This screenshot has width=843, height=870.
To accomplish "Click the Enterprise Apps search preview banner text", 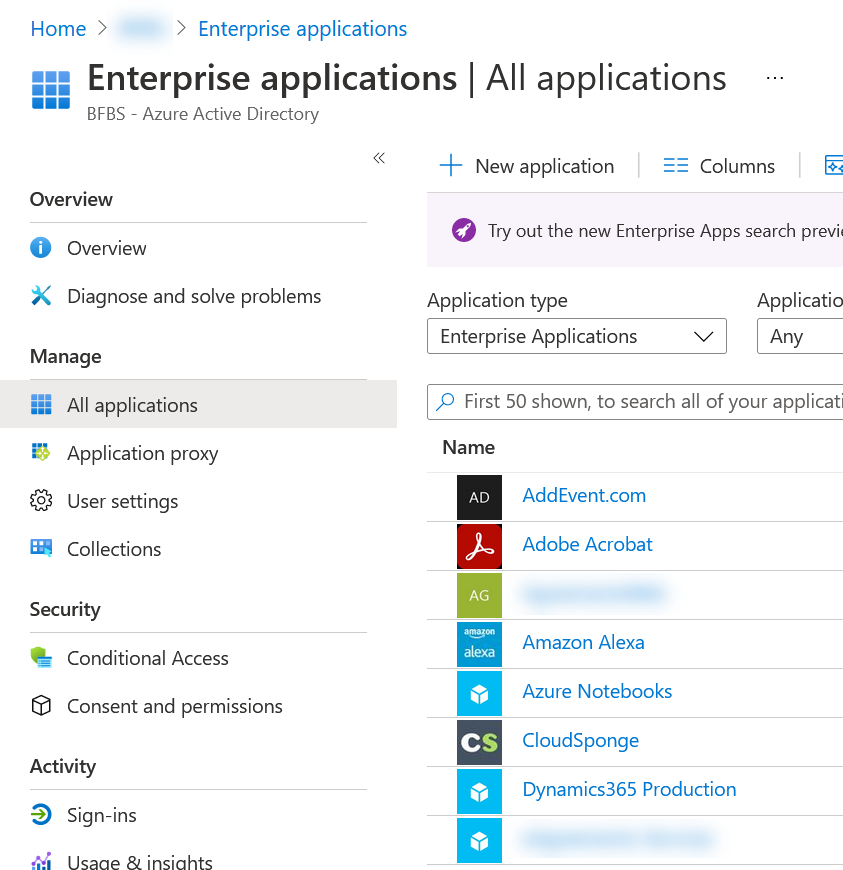I will pyautogui.click(x=665, y=231).
